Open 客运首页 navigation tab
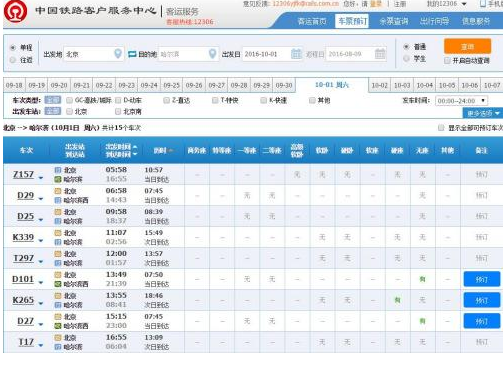 tap(312, 21)
